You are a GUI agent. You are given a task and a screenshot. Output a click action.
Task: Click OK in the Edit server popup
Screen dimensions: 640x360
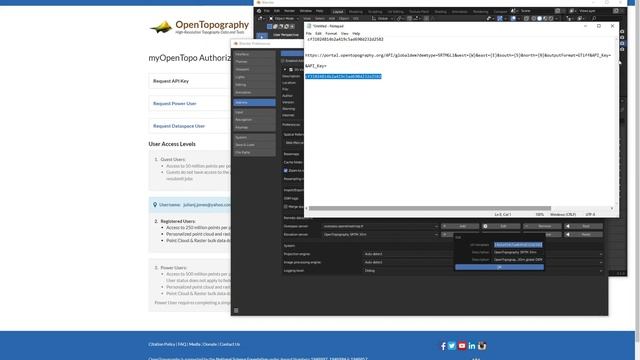click(500, 267)
